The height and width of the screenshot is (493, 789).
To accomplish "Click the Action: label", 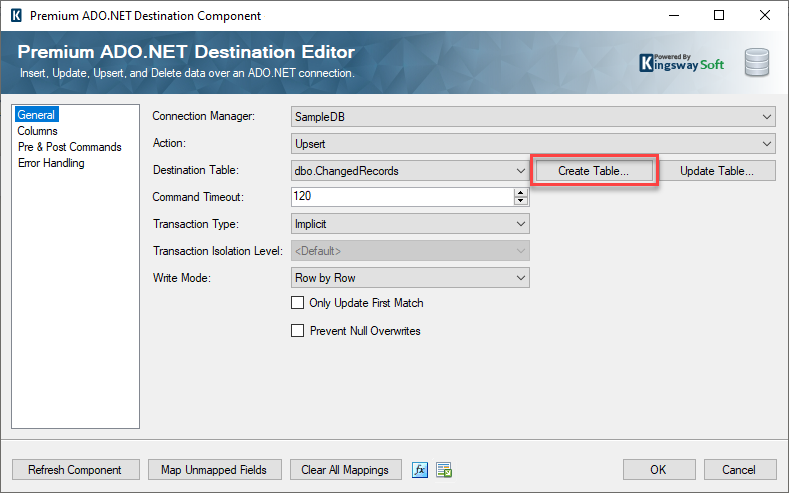I will [170, 143].
